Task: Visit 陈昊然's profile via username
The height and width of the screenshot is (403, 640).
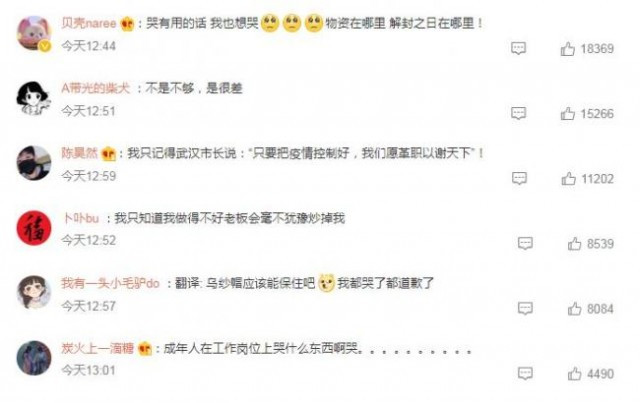Action: coord(80,153)
